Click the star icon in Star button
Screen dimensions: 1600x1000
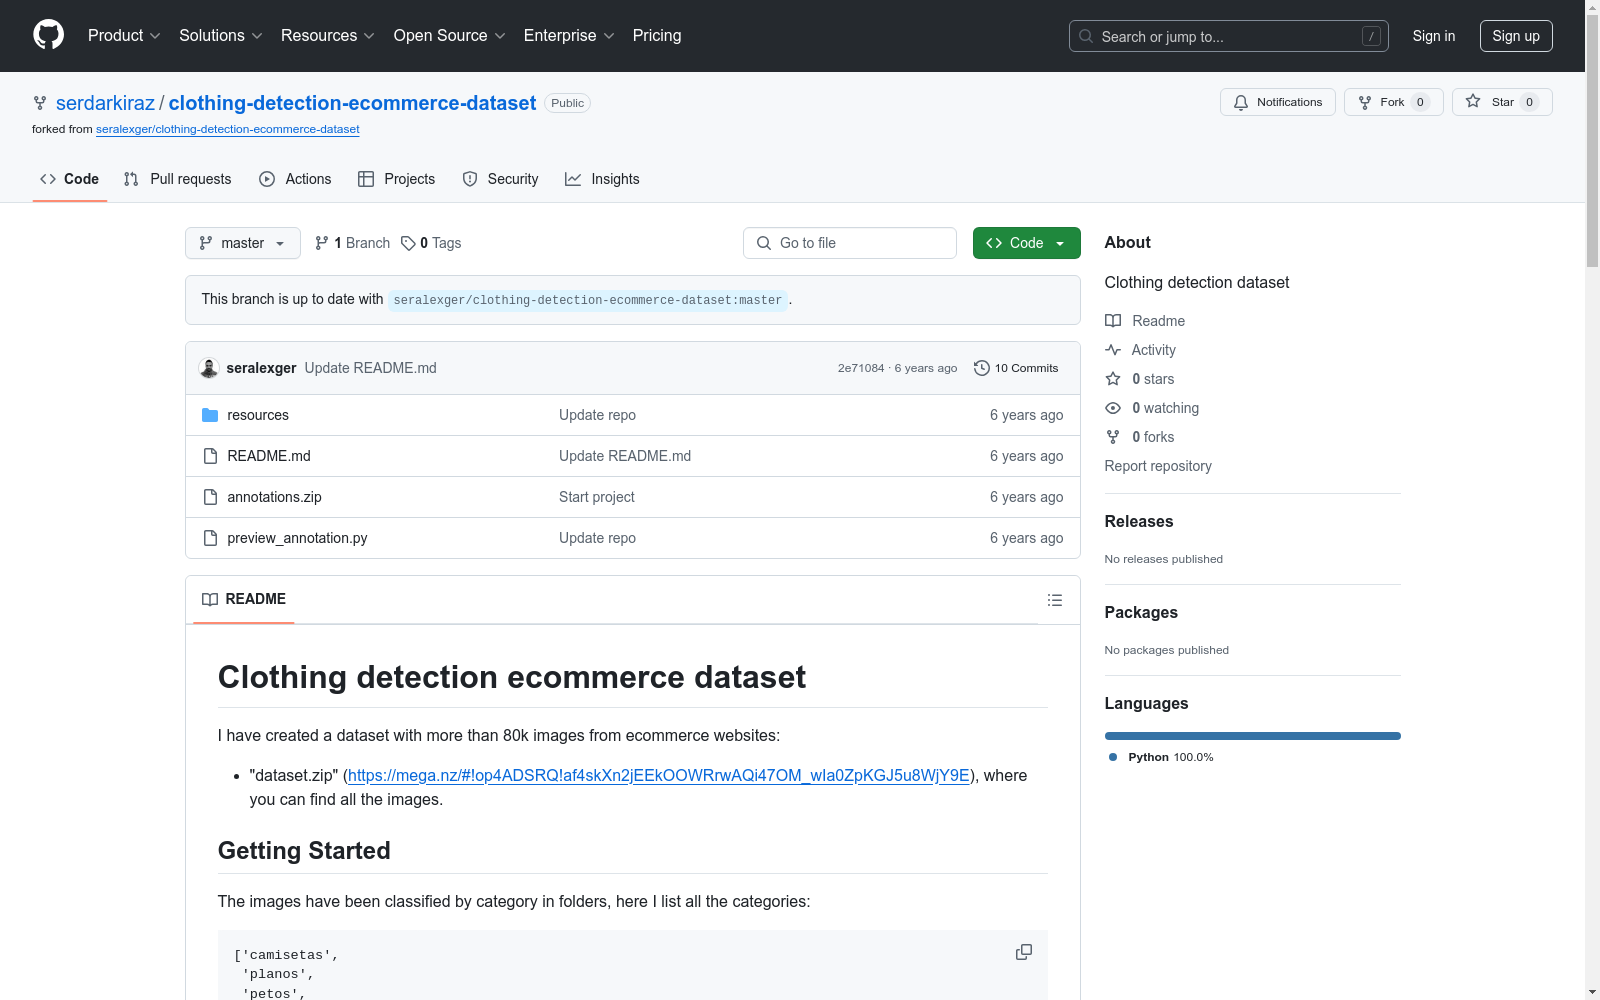click(1473, 102)
